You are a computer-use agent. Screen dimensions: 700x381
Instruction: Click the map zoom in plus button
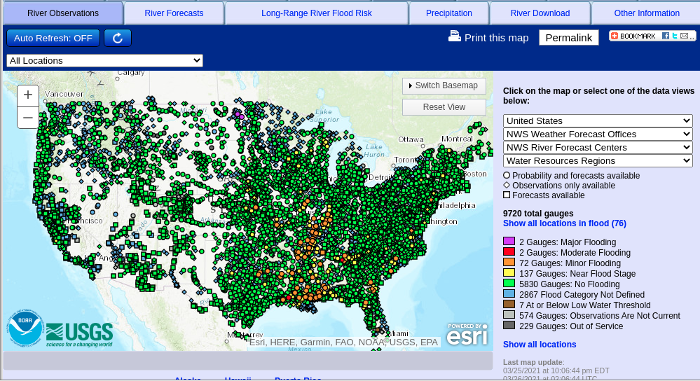[28, 95]
